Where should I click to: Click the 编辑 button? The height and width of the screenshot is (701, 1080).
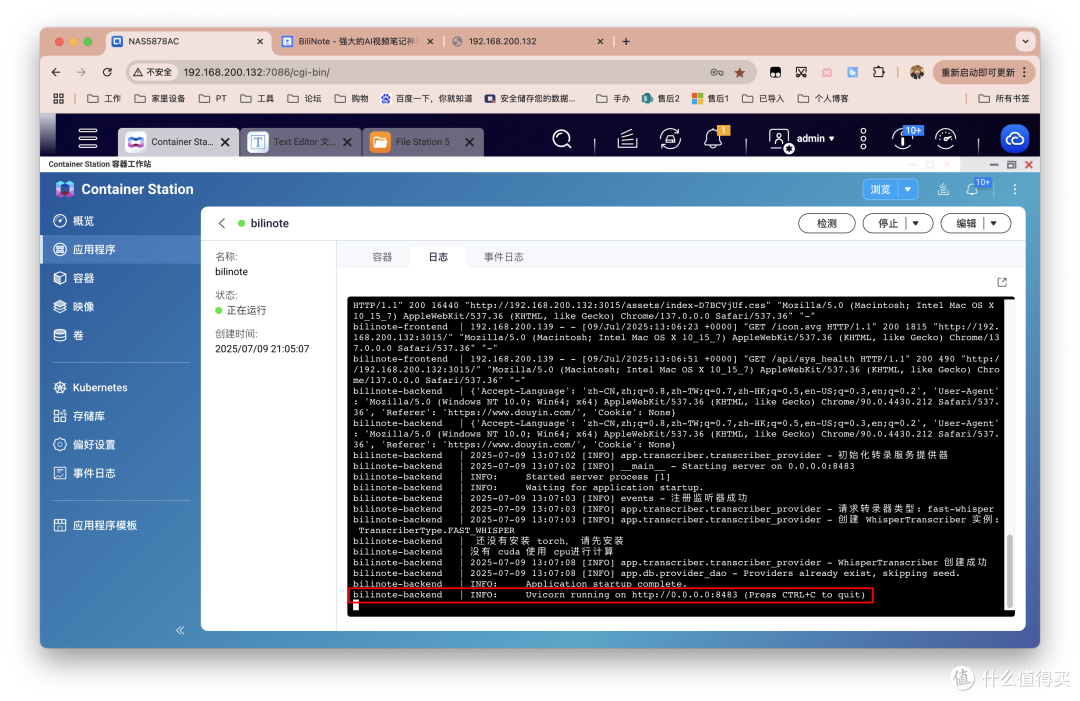pos(966,223)
